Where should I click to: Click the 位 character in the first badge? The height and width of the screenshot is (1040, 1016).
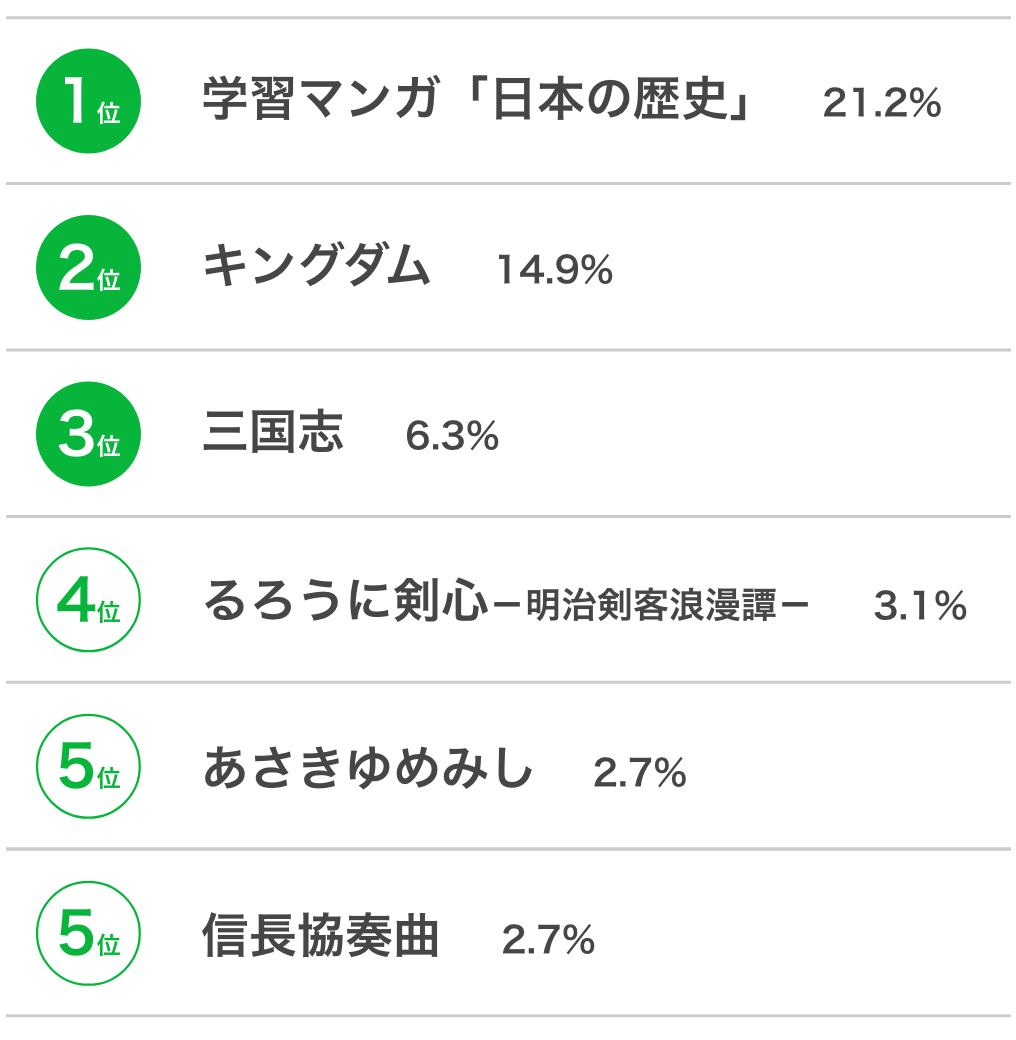point(109,113)
